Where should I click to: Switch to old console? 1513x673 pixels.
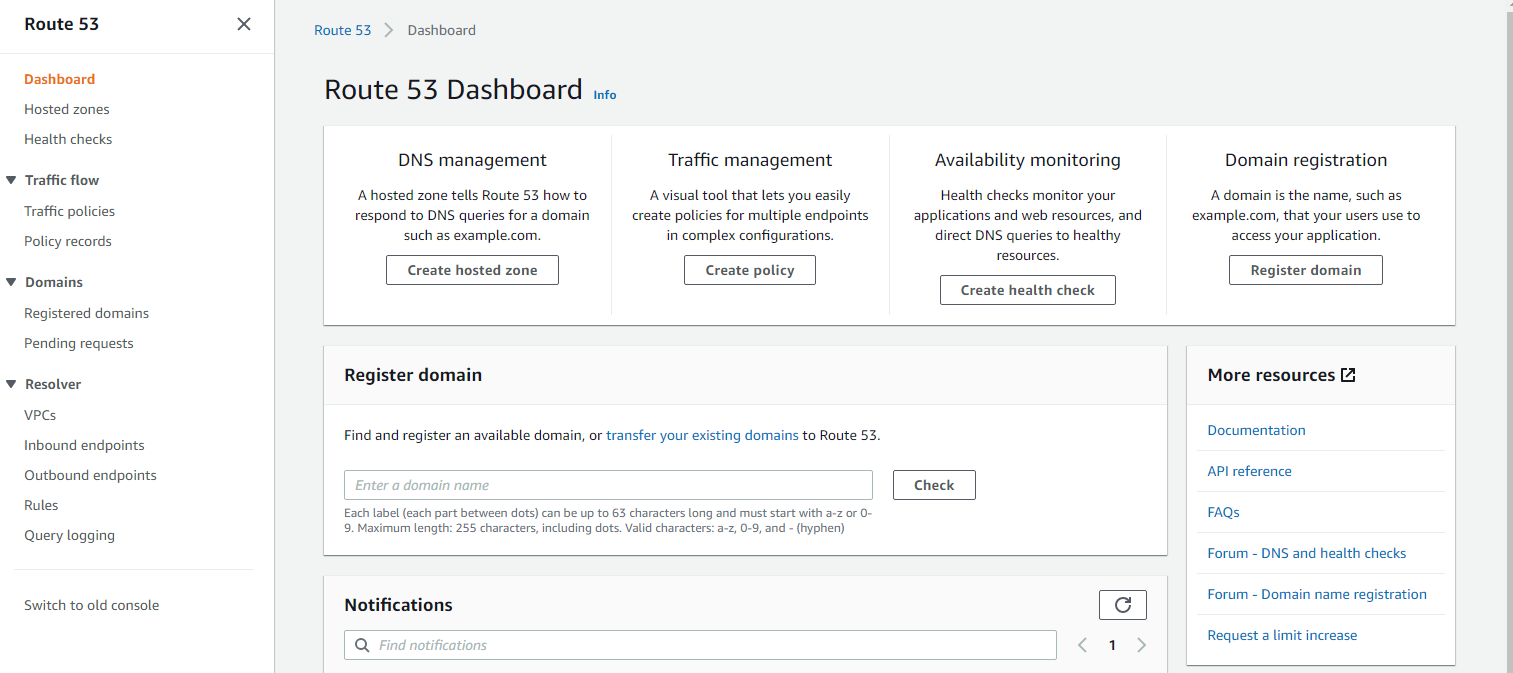click(x=92, y=605)
